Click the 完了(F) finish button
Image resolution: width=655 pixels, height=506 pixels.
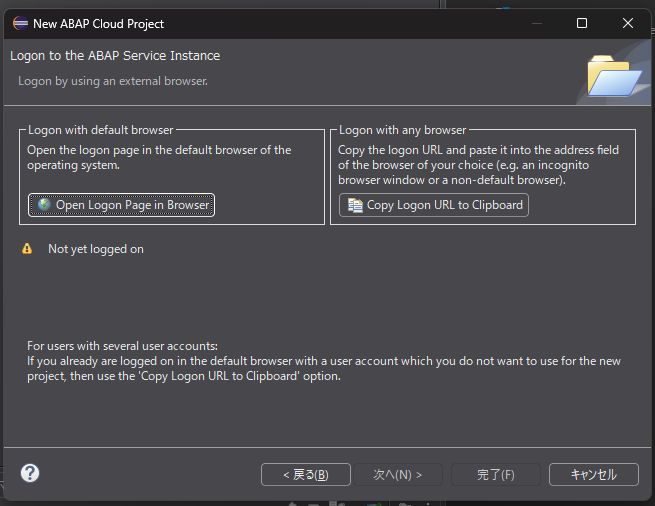click(x=495, y=474)
